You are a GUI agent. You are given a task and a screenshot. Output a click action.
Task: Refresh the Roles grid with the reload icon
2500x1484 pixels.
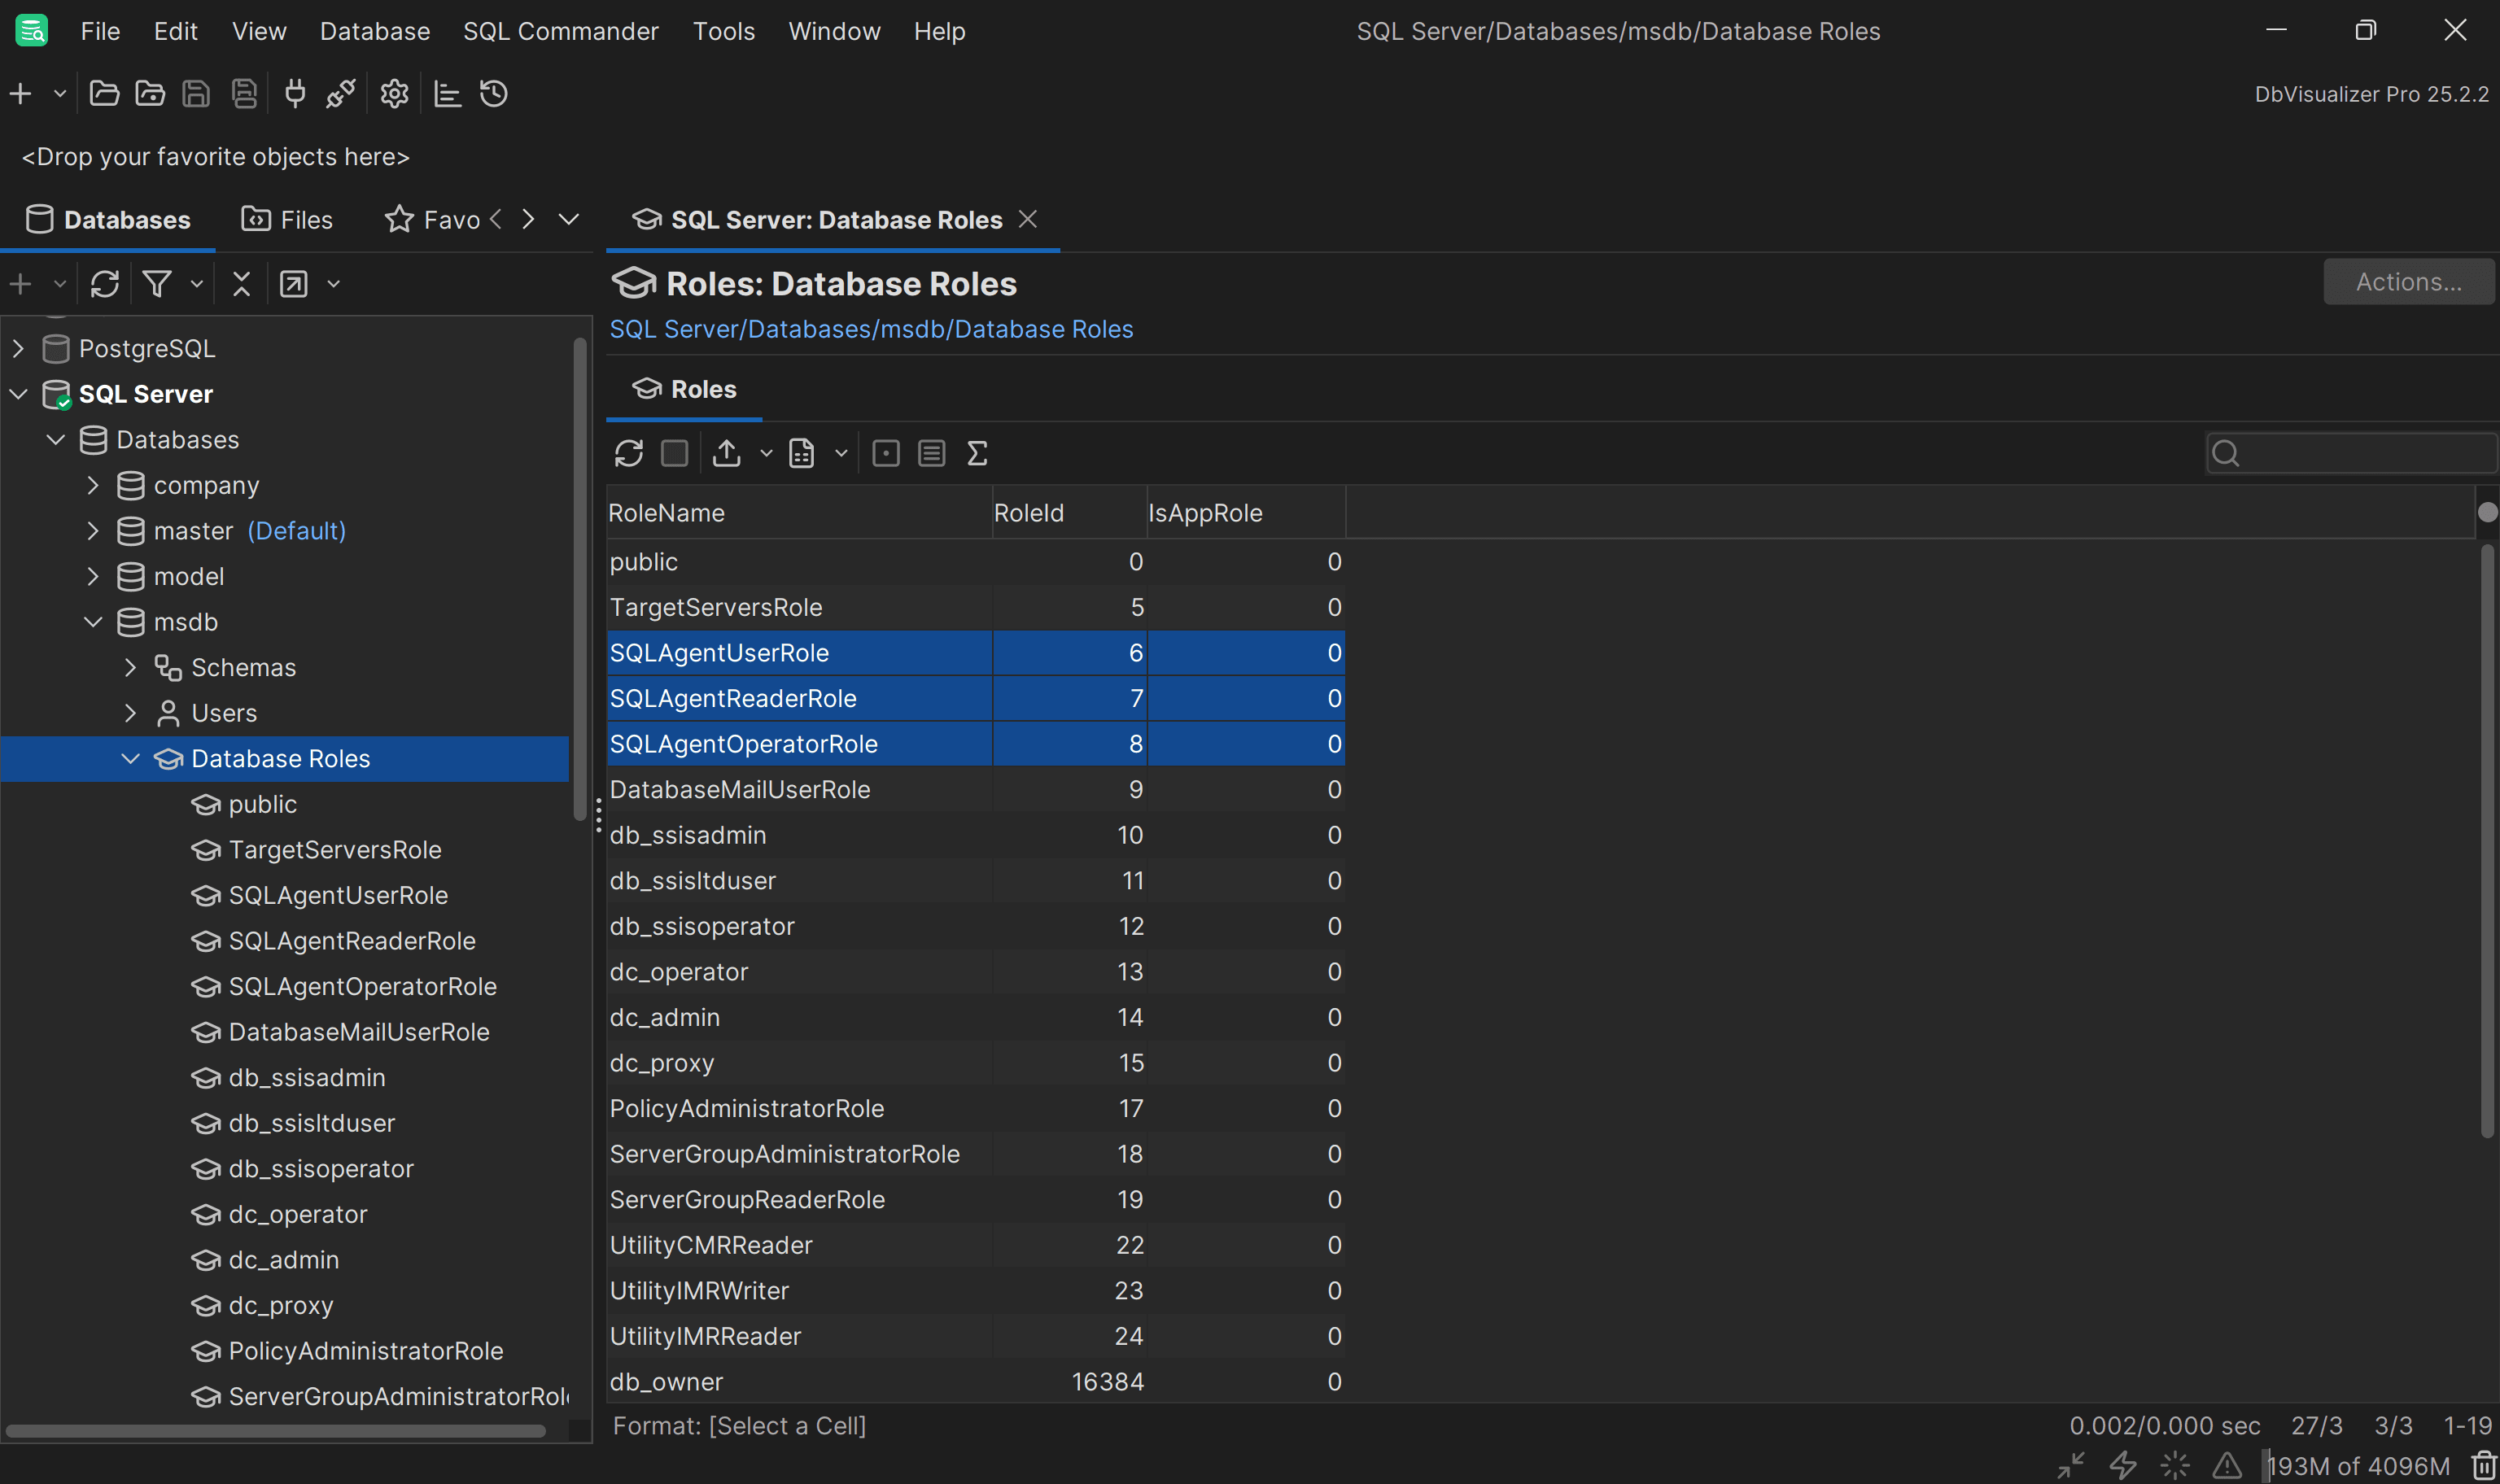pos(629,452)
